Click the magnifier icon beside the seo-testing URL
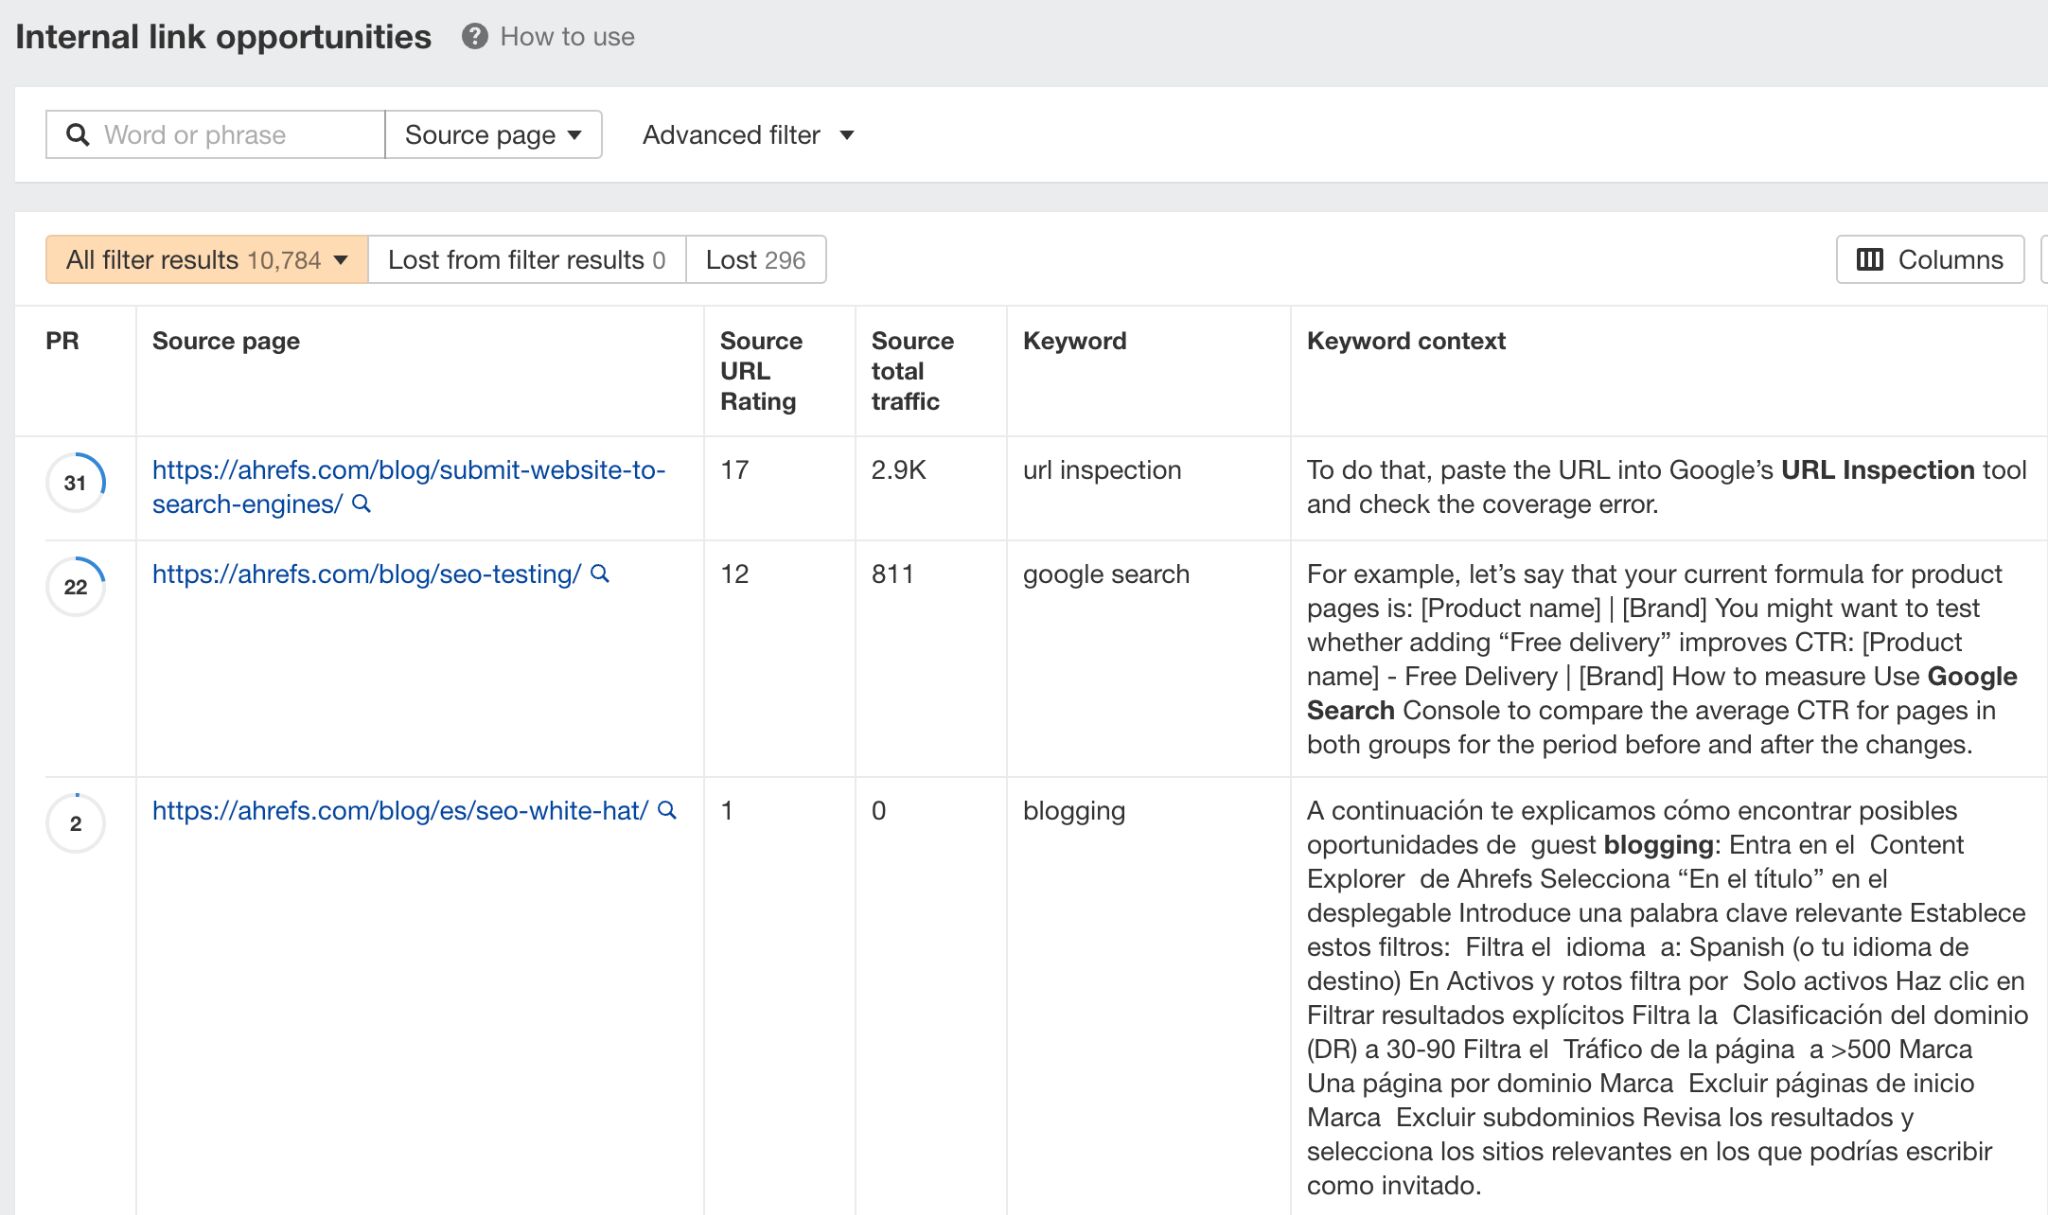 [x=600, y=574]
